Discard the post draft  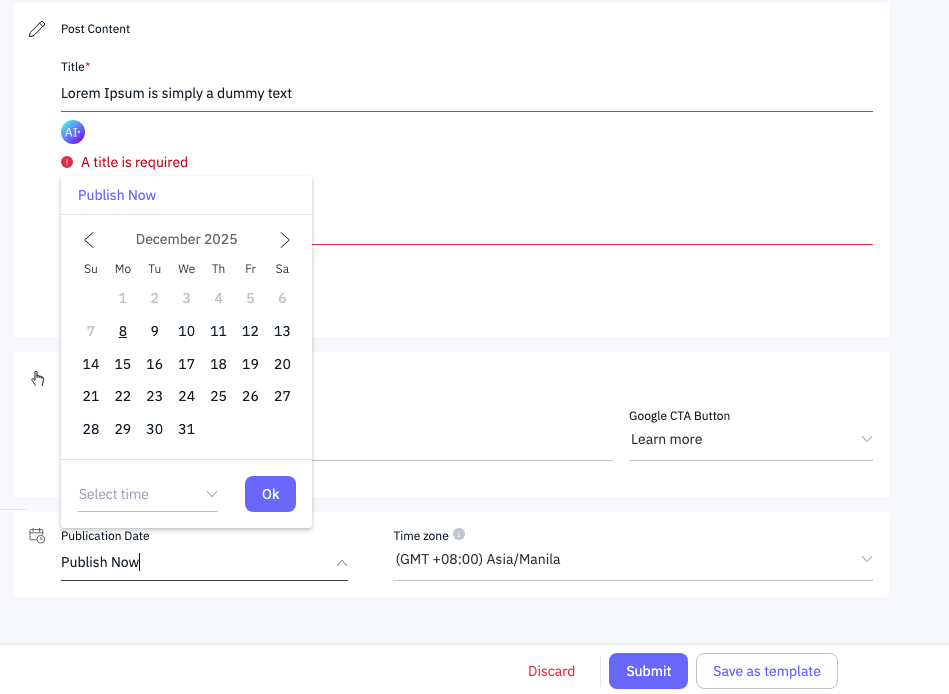coord(551,671)
